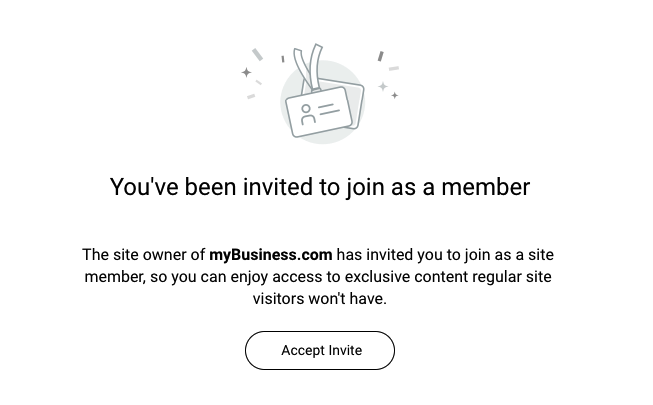Click the "member, so you can enjoy" text

176,277
